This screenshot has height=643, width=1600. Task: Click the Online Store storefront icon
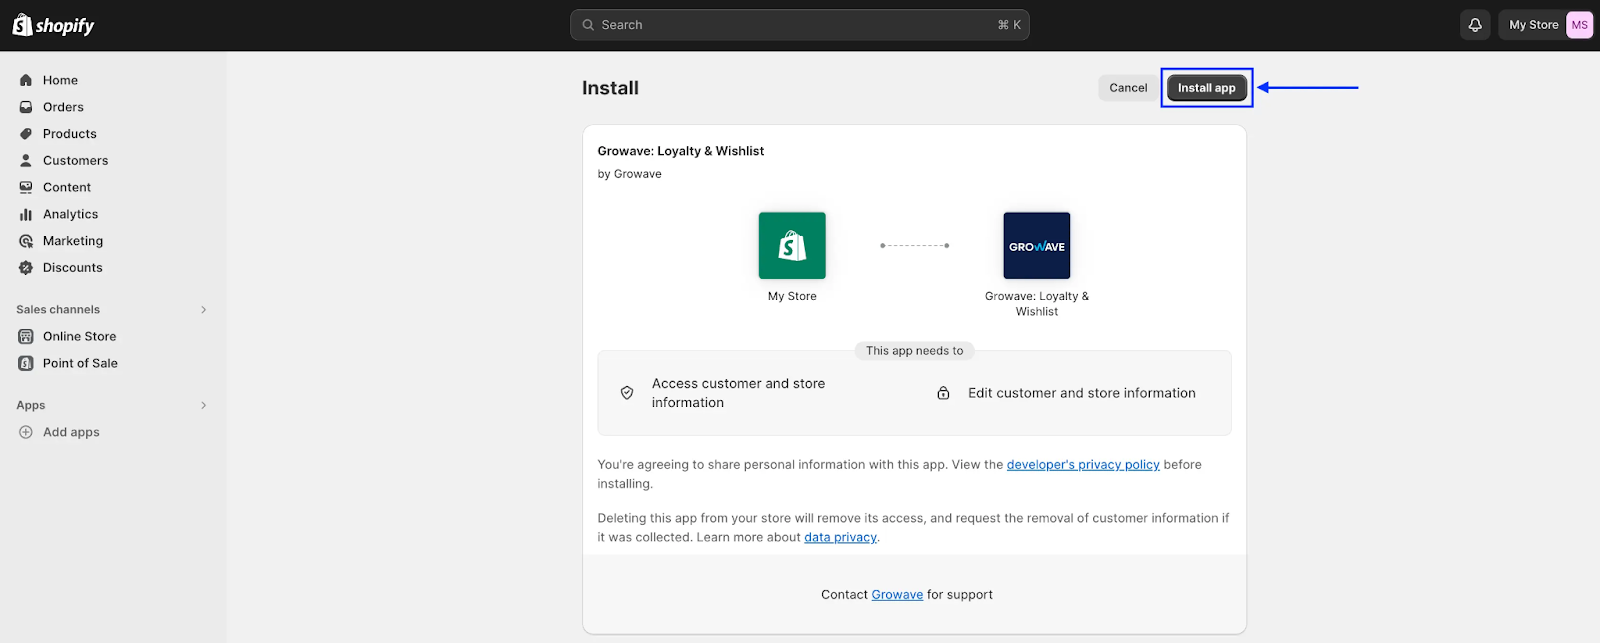tap(26, 337)
